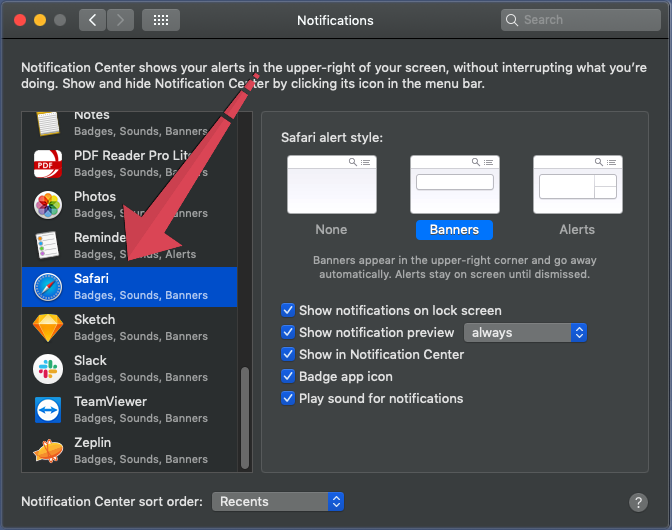Select the Photos app icon
This screenshot has height=530, width=672.
click(48, 205)
